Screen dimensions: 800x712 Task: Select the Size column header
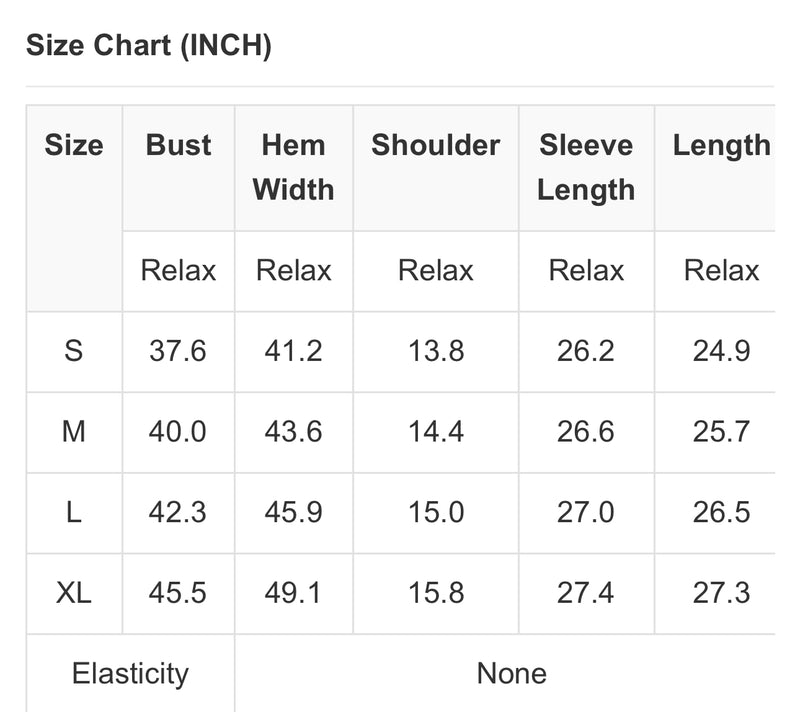coord(74,145)
